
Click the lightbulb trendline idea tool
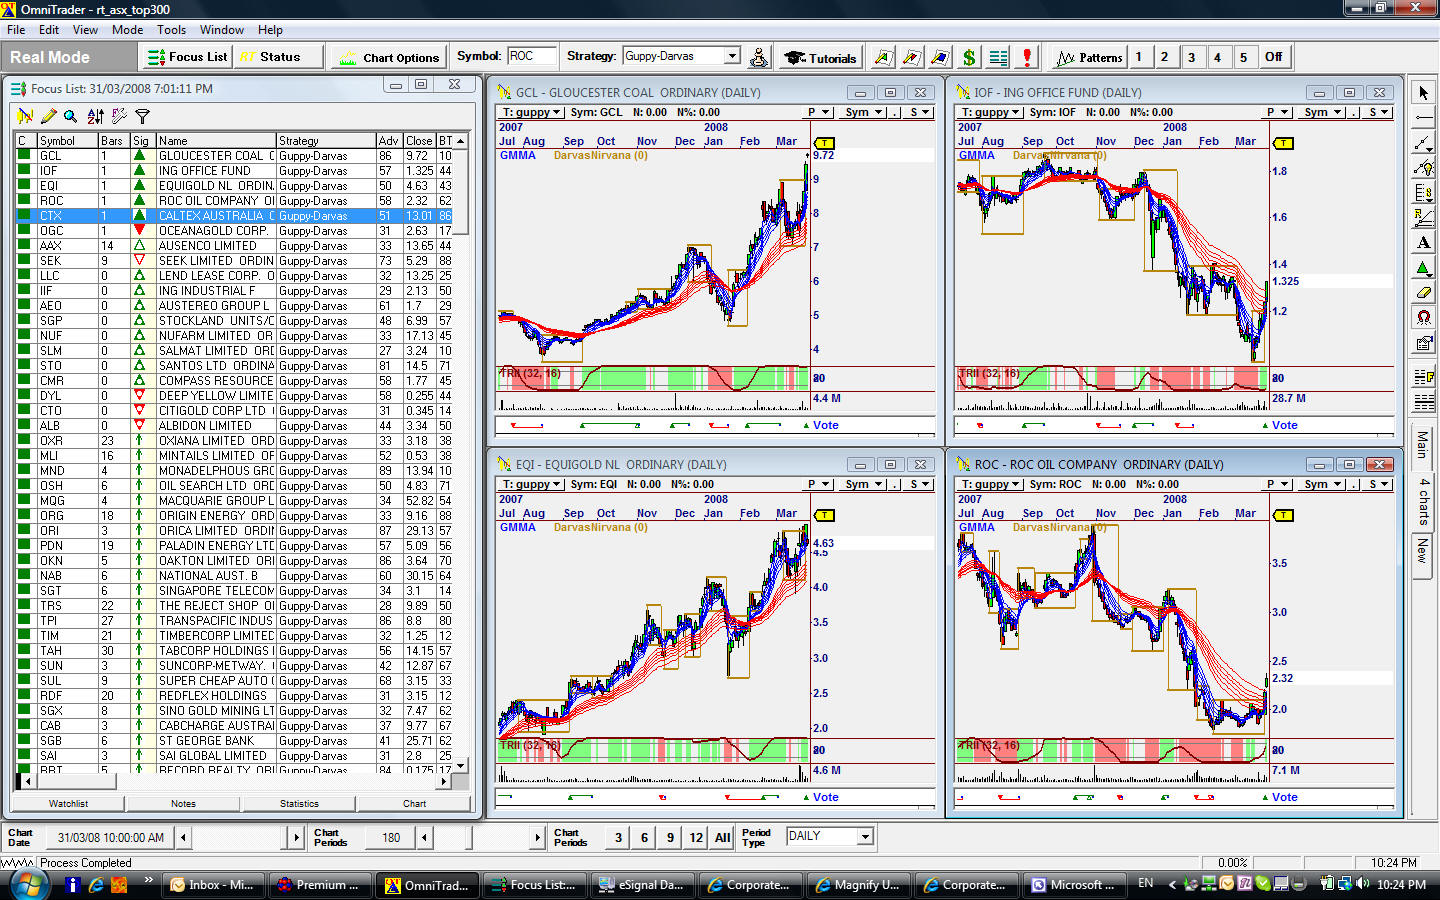[1423, 168]
